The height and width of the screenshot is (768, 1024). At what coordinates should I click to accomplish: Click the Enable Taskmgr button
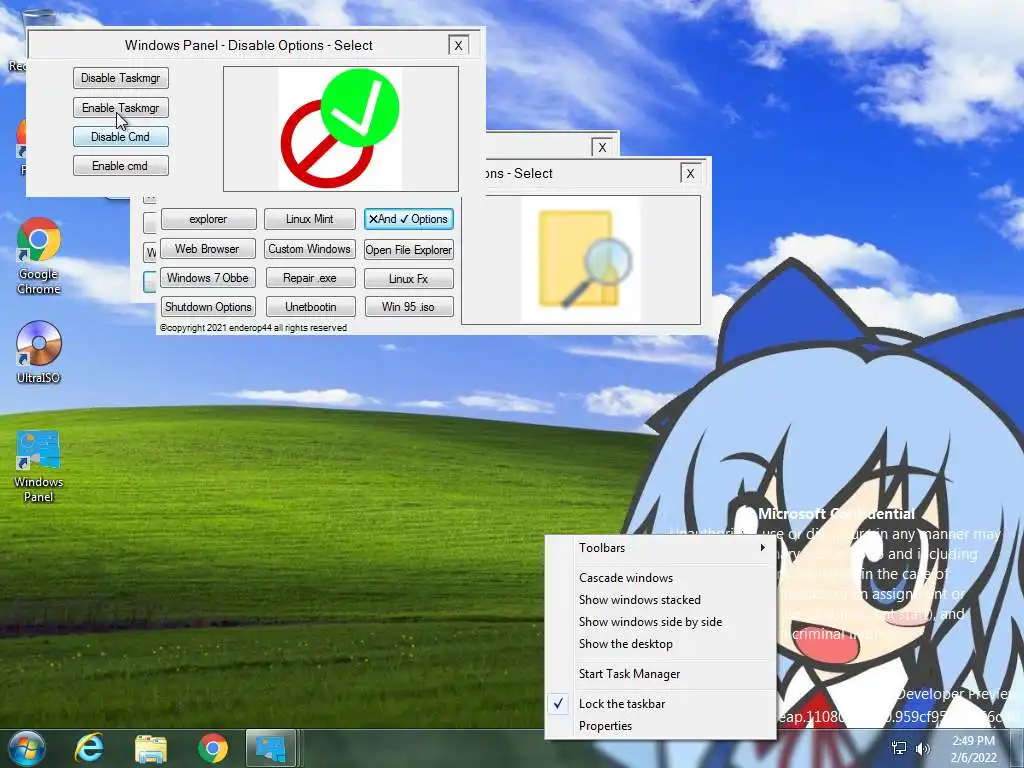[x=121, y=108]
